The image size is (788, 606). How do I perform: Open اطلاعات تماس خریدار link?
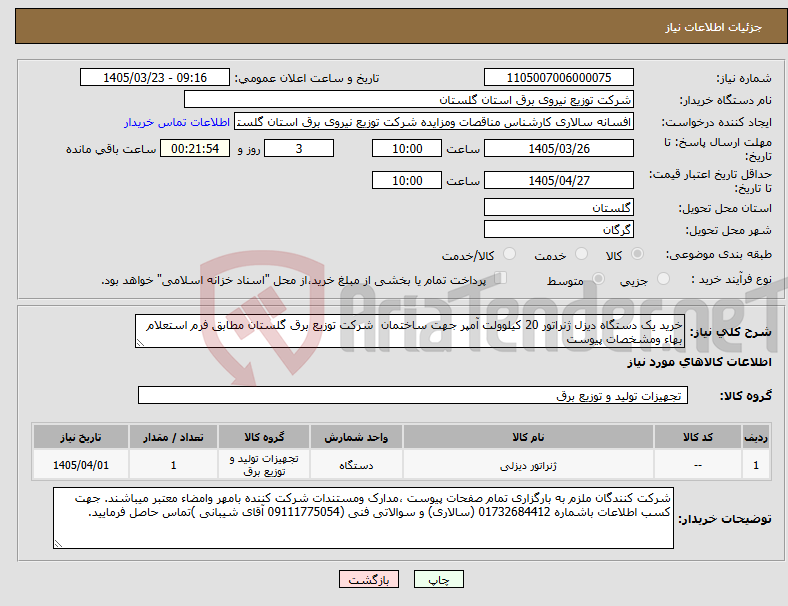click(x=177, y=122)
